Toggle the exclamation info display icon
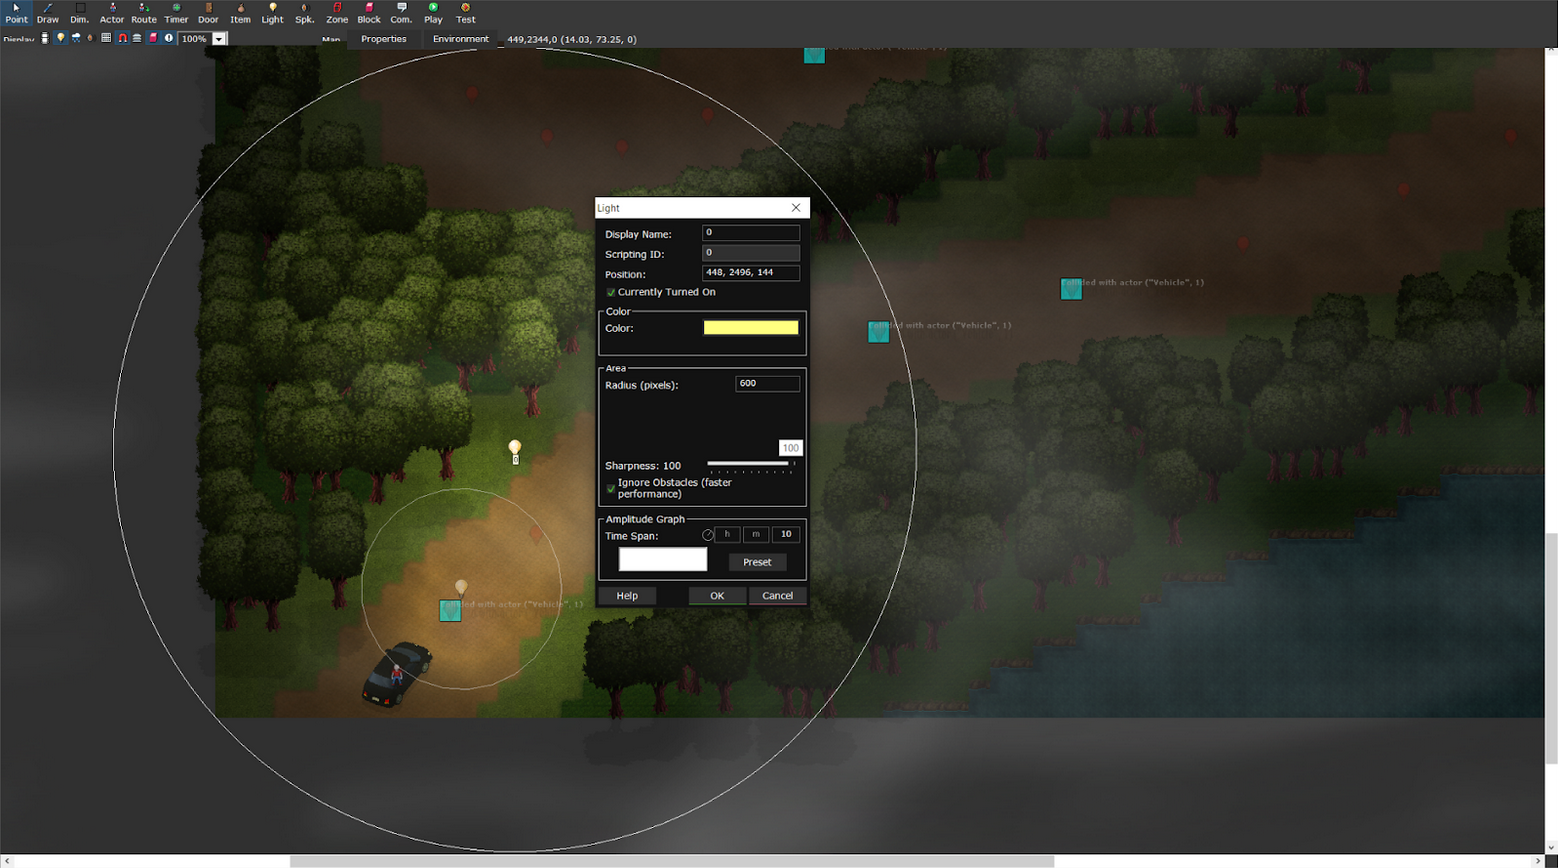Viewport: 1558px width, 868px height. [x=168, y=38]
